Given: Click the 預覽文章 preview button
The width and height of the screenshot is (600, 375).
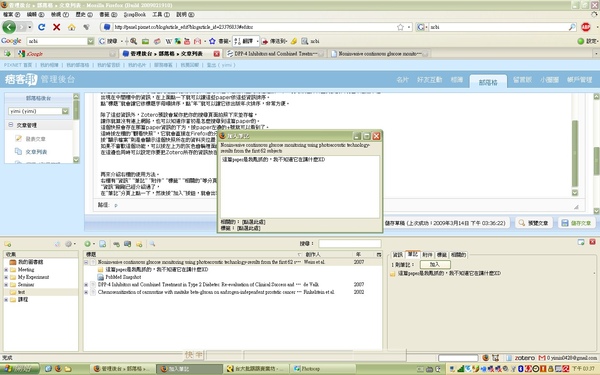Looking at the screenshot, I should pyautogui.click(x=534, y=223).
